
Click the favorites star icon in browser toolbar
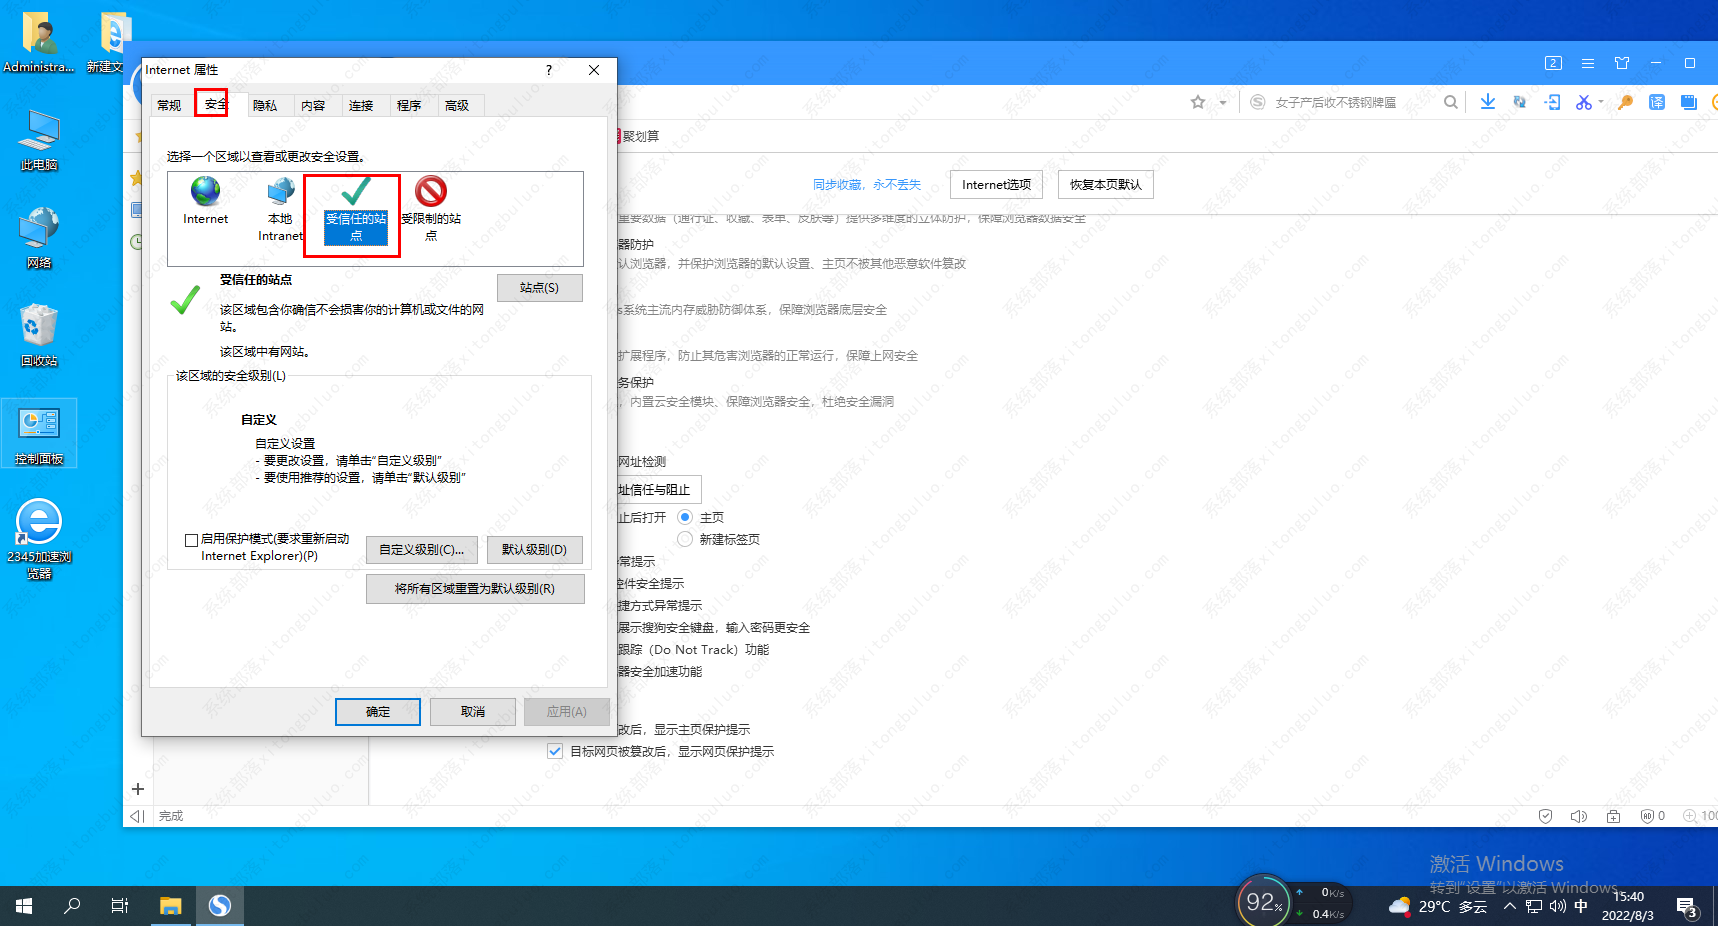point(1198,102)
